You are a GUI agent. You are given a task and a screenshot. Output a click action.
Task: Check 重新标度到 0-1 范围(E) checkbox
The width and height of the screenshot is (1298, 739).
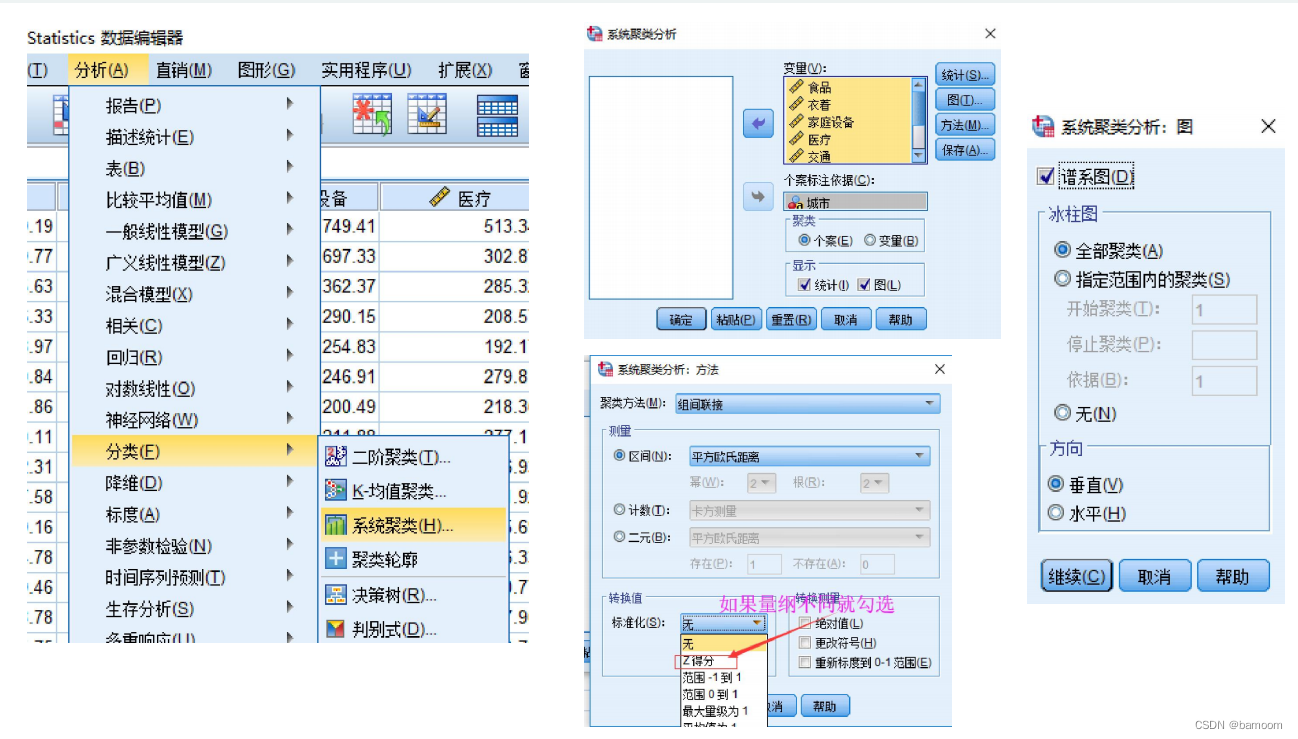coord(805,663)
